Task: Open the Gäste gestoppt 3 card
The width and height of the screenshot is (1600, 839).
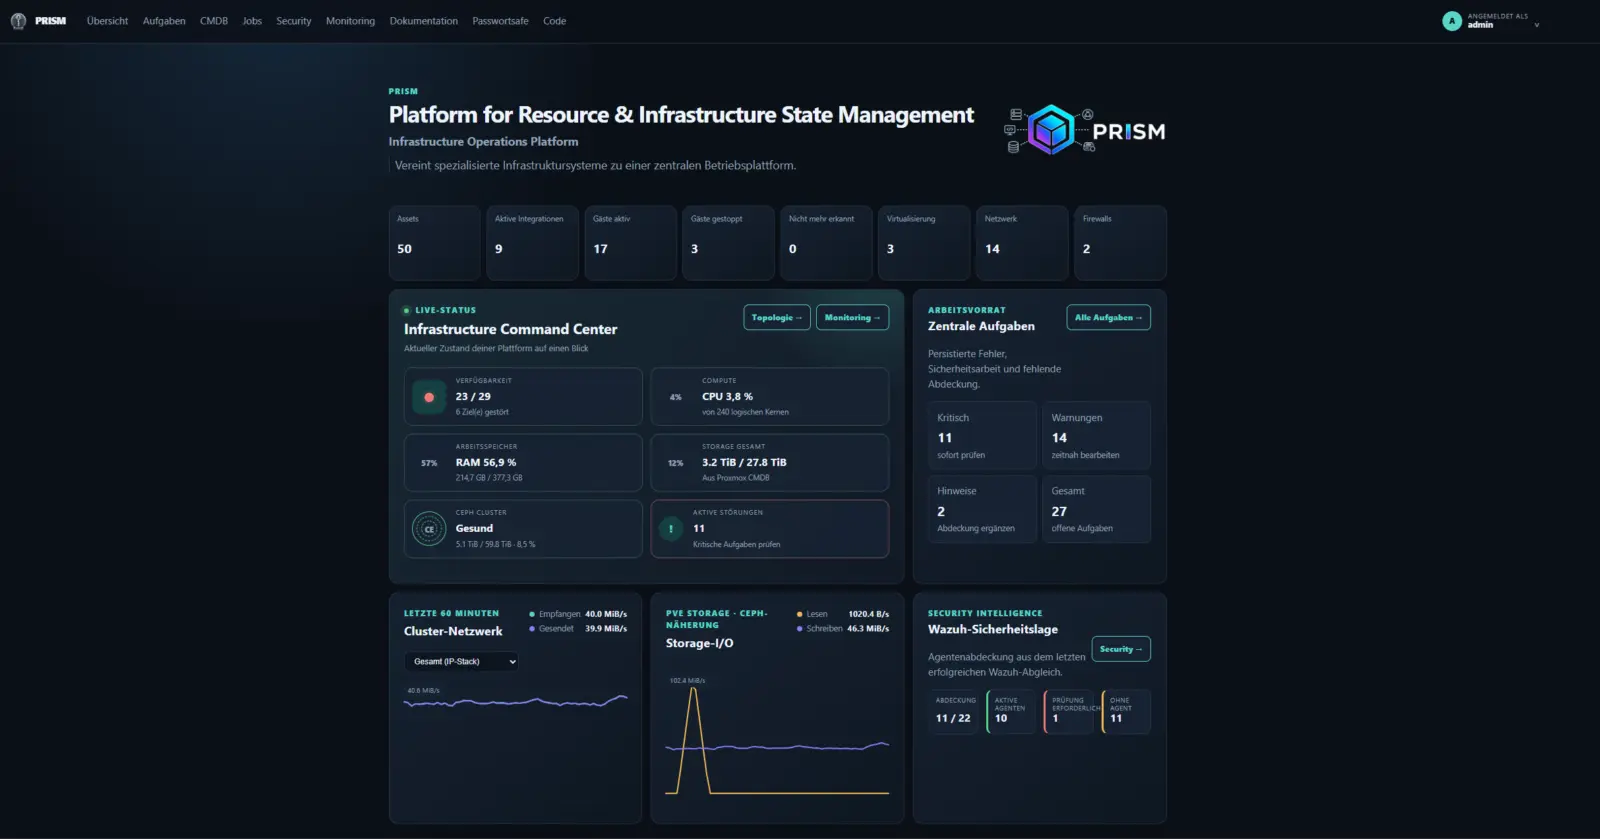Action: tap(729, 243)
